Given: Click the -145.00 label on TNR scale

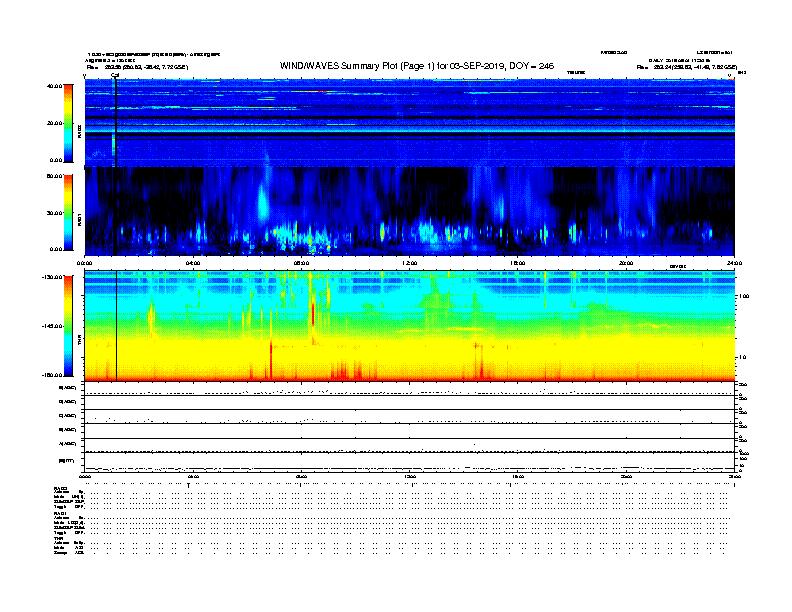Looking at the screenshot, I should point(53,326).
